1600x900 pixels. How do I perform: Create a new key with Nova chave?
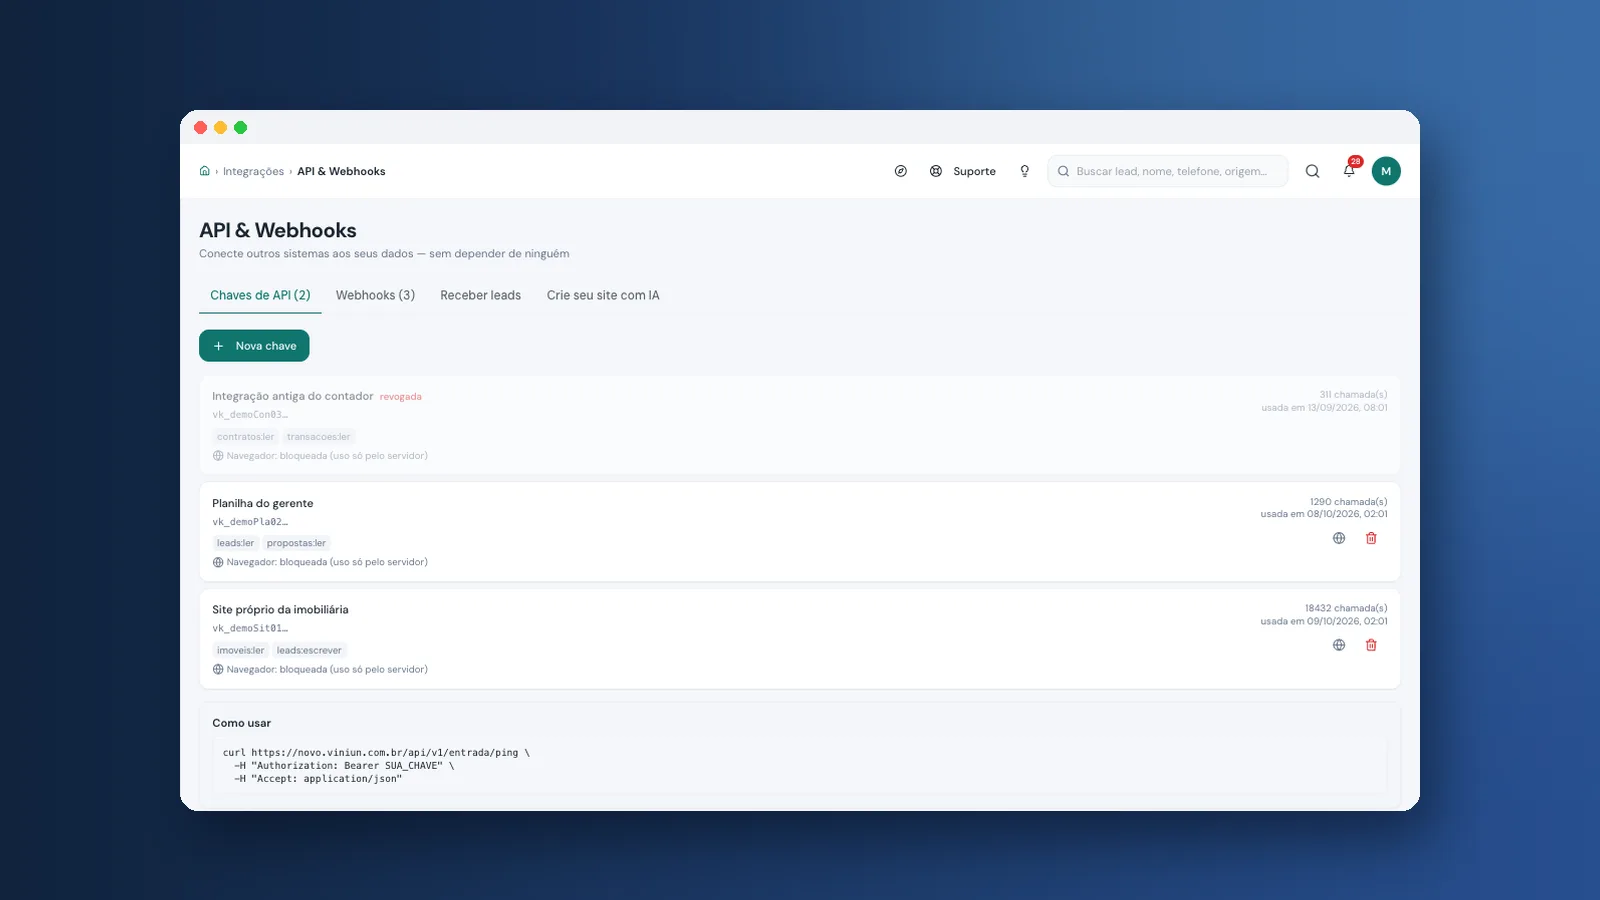254,346
